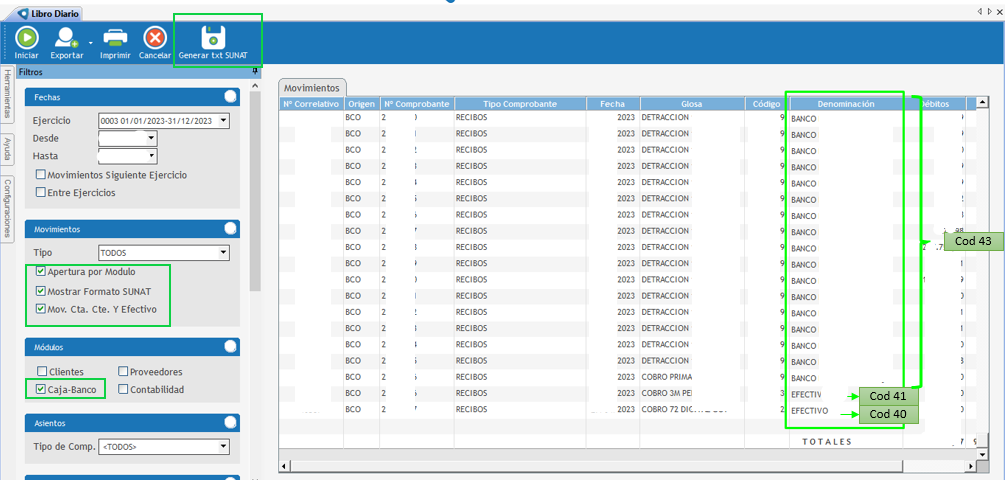Sort by Glosa column header
This screenshot has height=480, width=1007.
click(692, 104)
